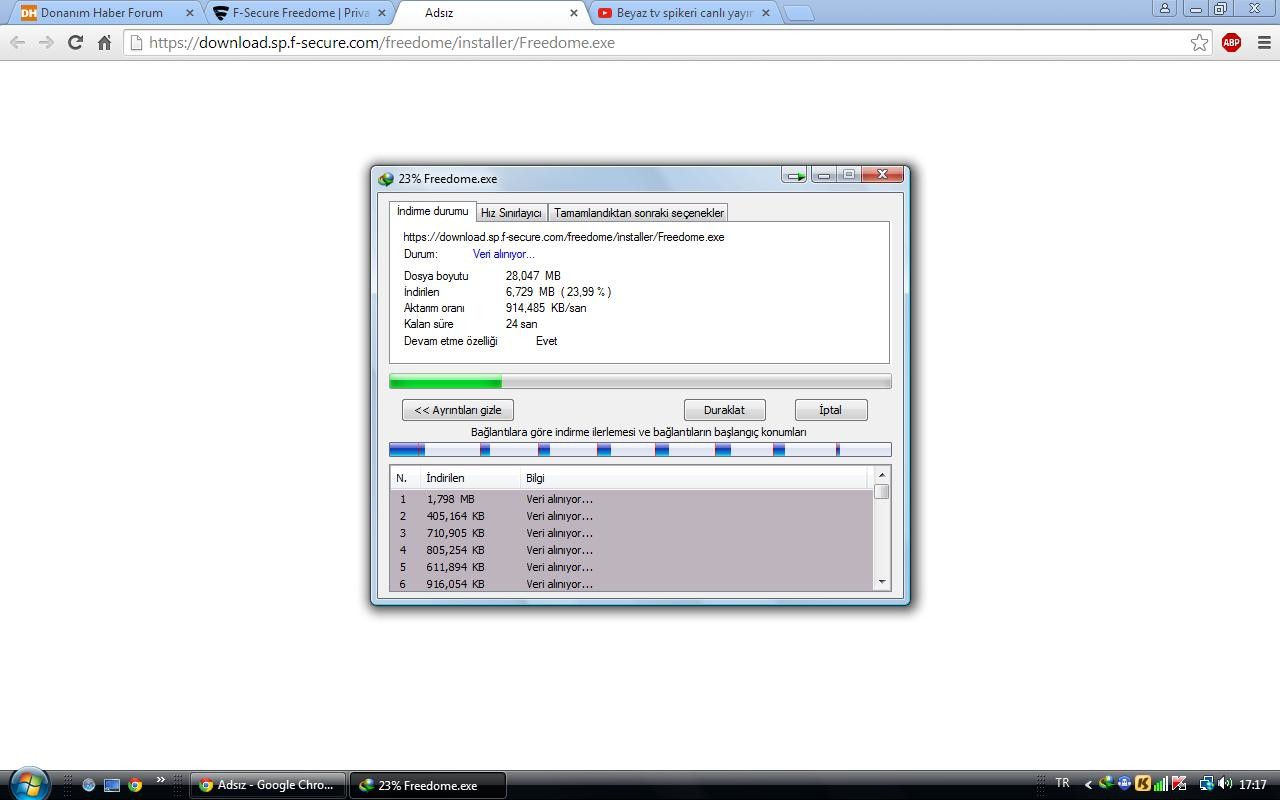Viewport: 1280px width, 800px height.
Task: Click the connection list scroll up arrow
Action: 882,475
